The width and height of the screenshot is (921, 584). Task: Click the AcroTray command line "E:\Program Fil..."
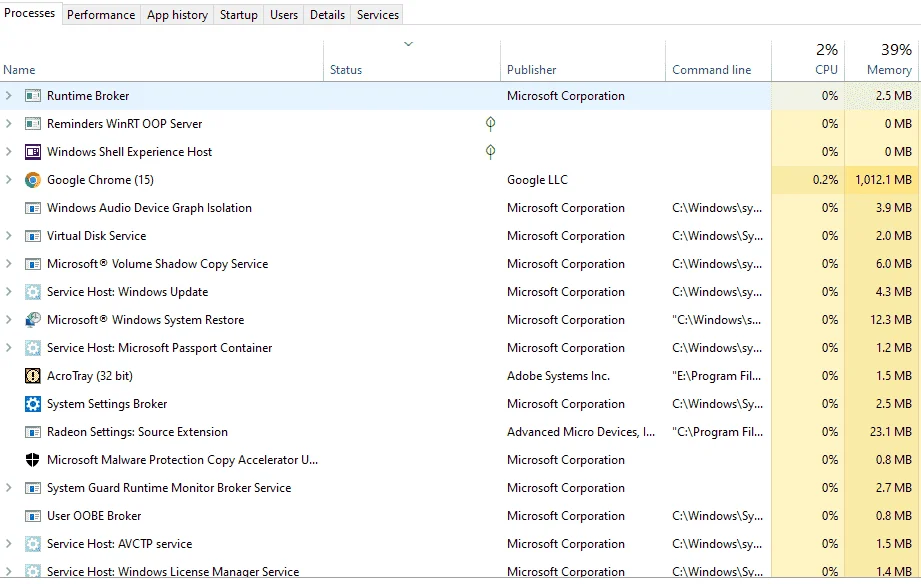pos(717,376)
